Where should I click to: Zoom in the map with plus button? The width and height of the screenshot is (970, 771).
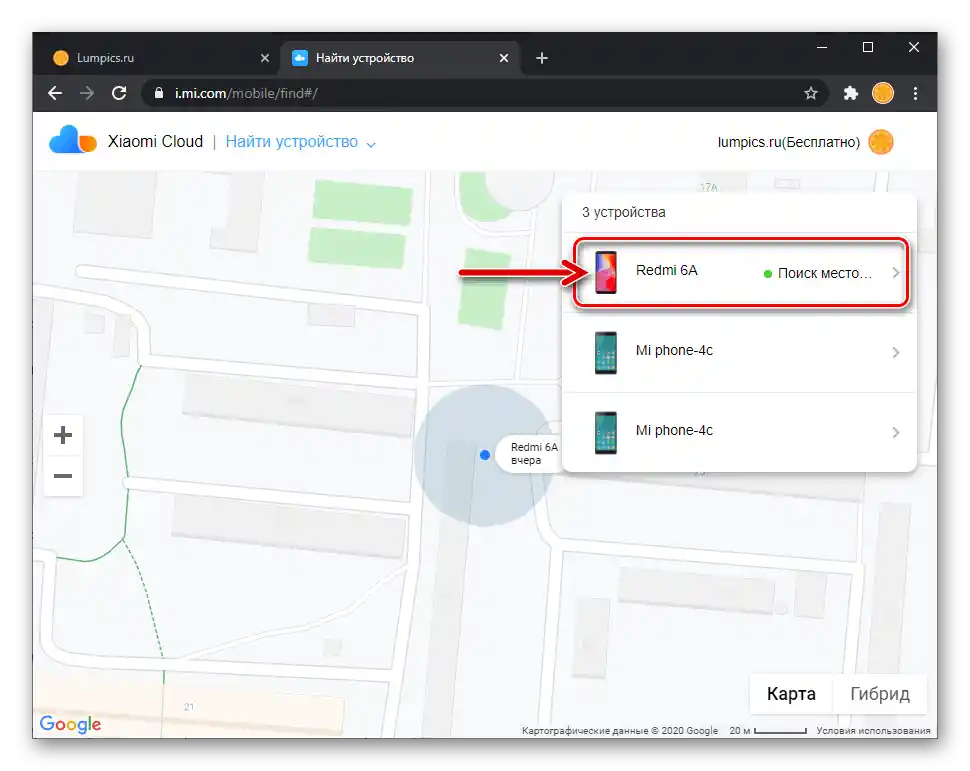coord(63,435)
